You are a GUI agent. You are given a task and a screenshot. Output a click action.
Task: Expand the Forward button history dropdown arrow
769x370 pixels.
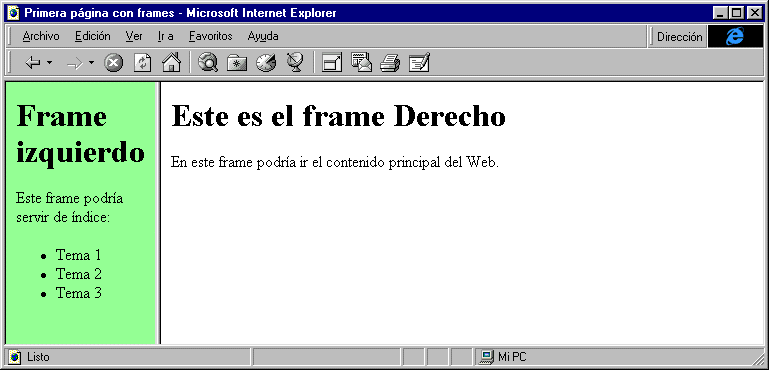tap(92, 63)
